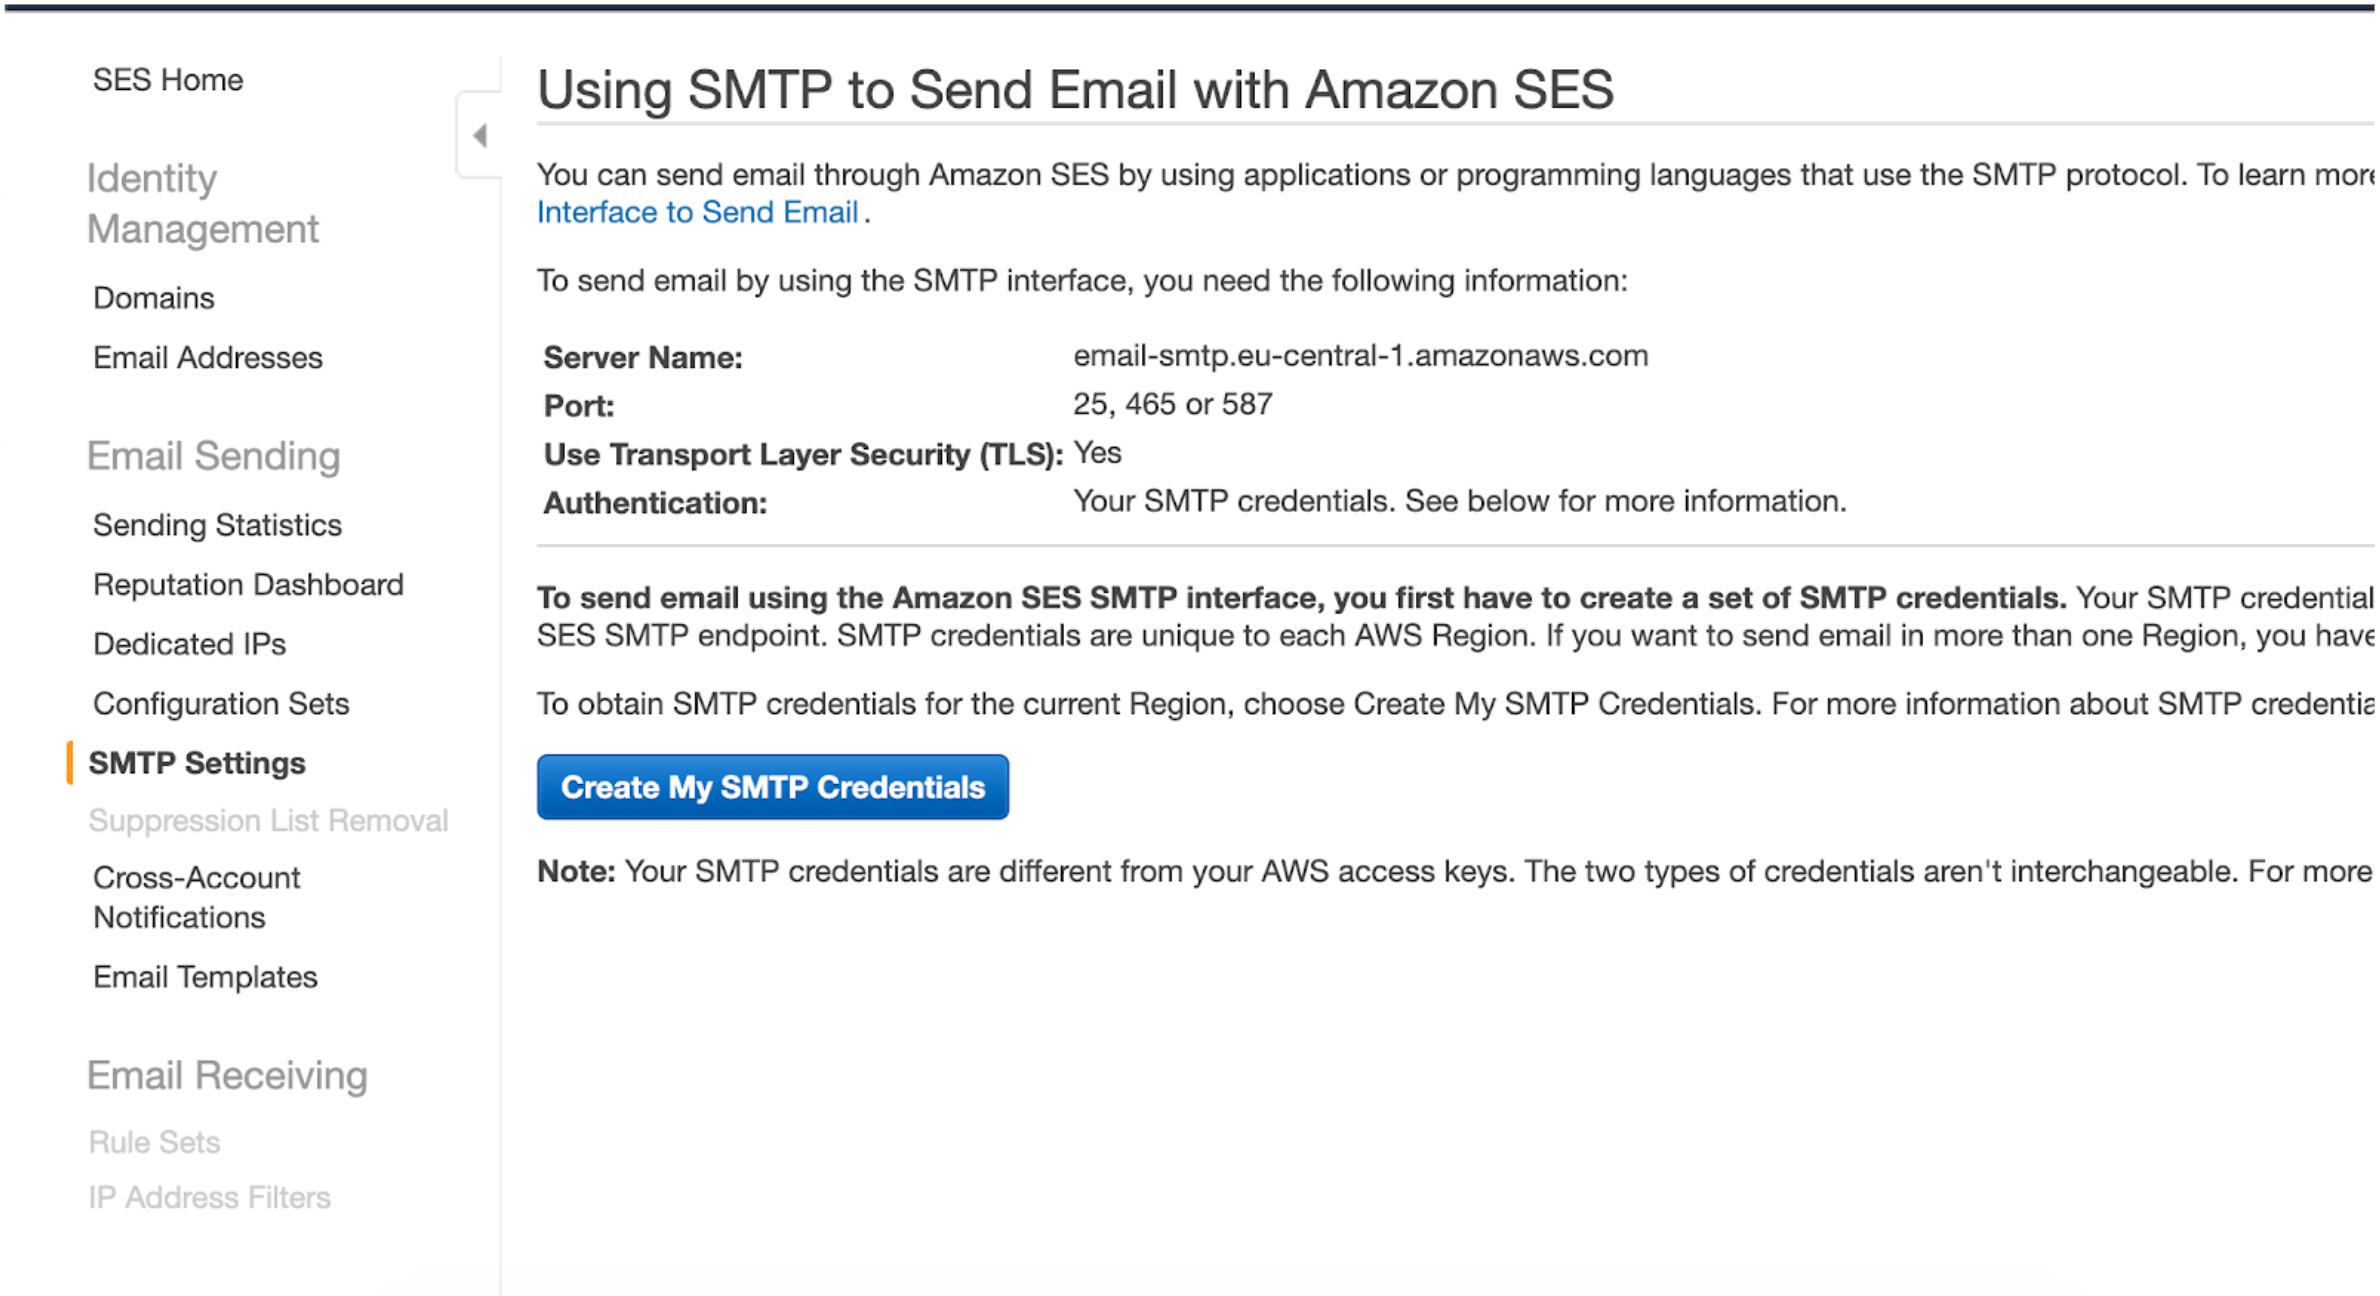Open Suppression List Removal
Screen dimensions: 2380x1296
[268, 821]
